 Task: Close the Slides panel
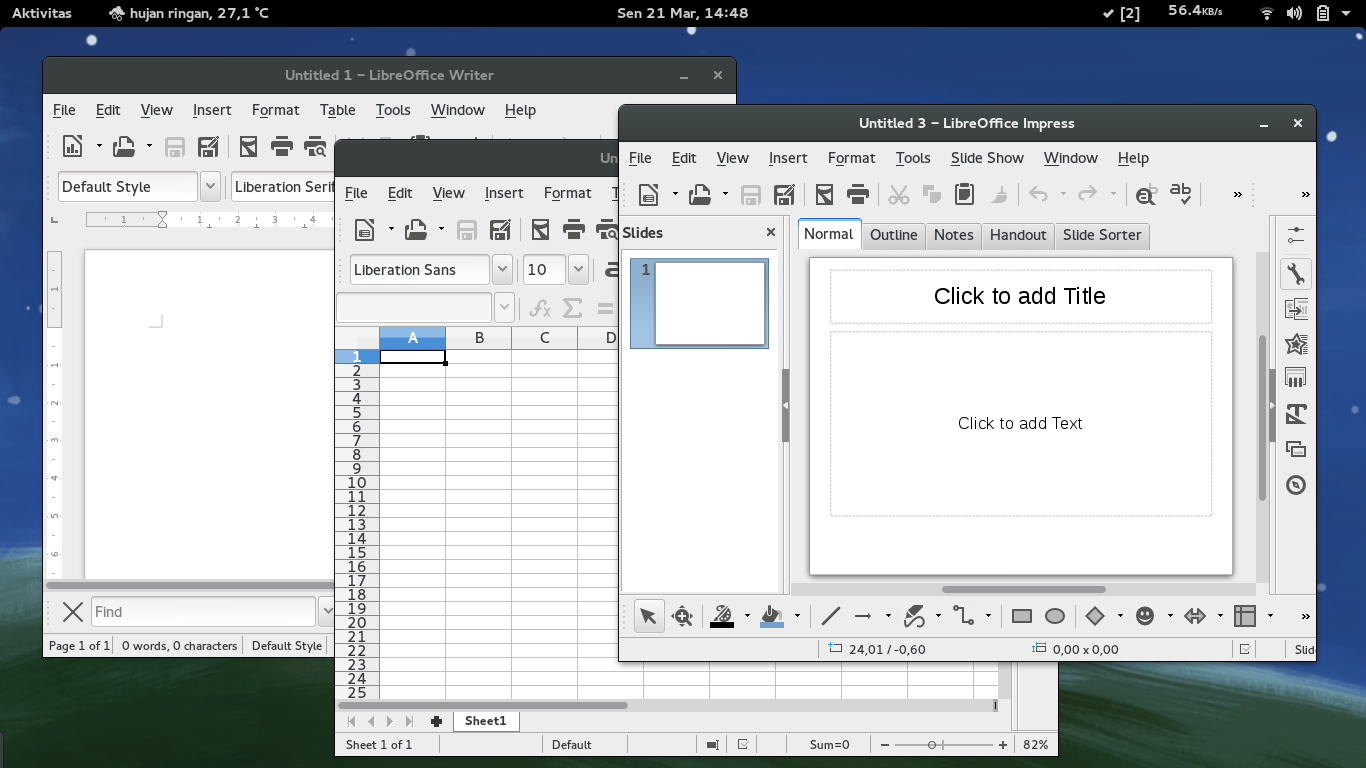pos(770,232)
